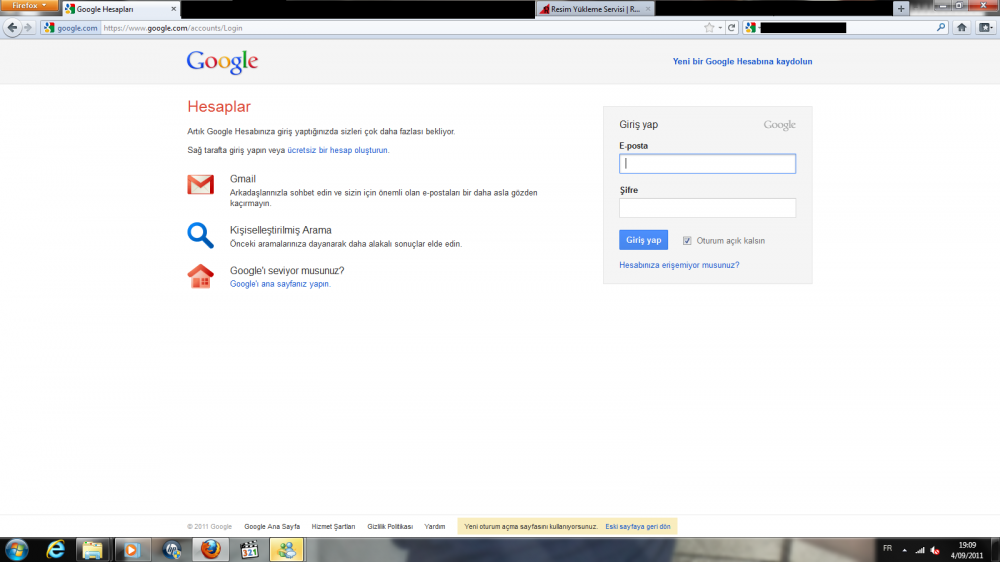Click the volume tray icon
This screenshot has width=1000, height=562.
coord(935,550)
